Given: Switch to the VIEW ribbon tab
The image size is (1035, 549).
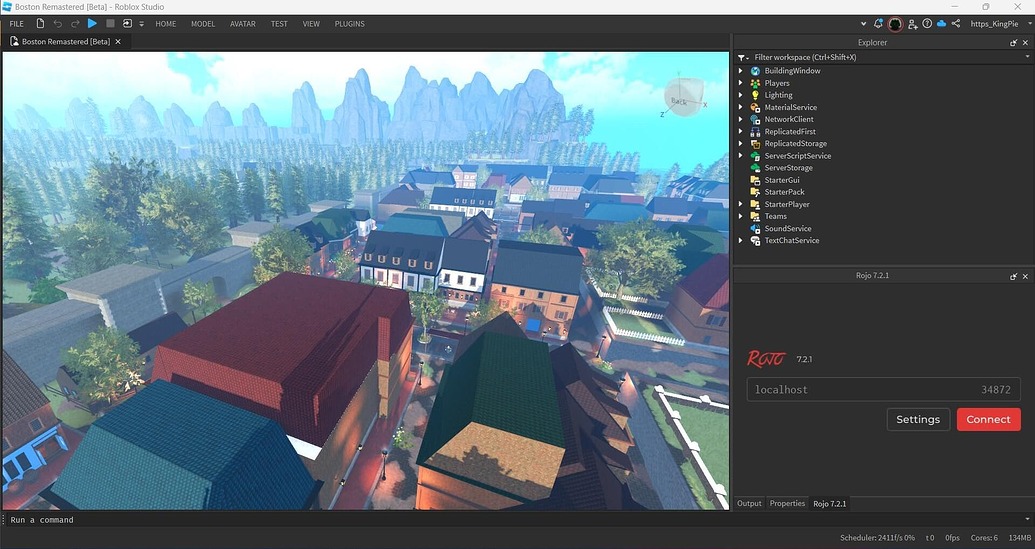Looking at the screenshot, I should pos(311,24).
